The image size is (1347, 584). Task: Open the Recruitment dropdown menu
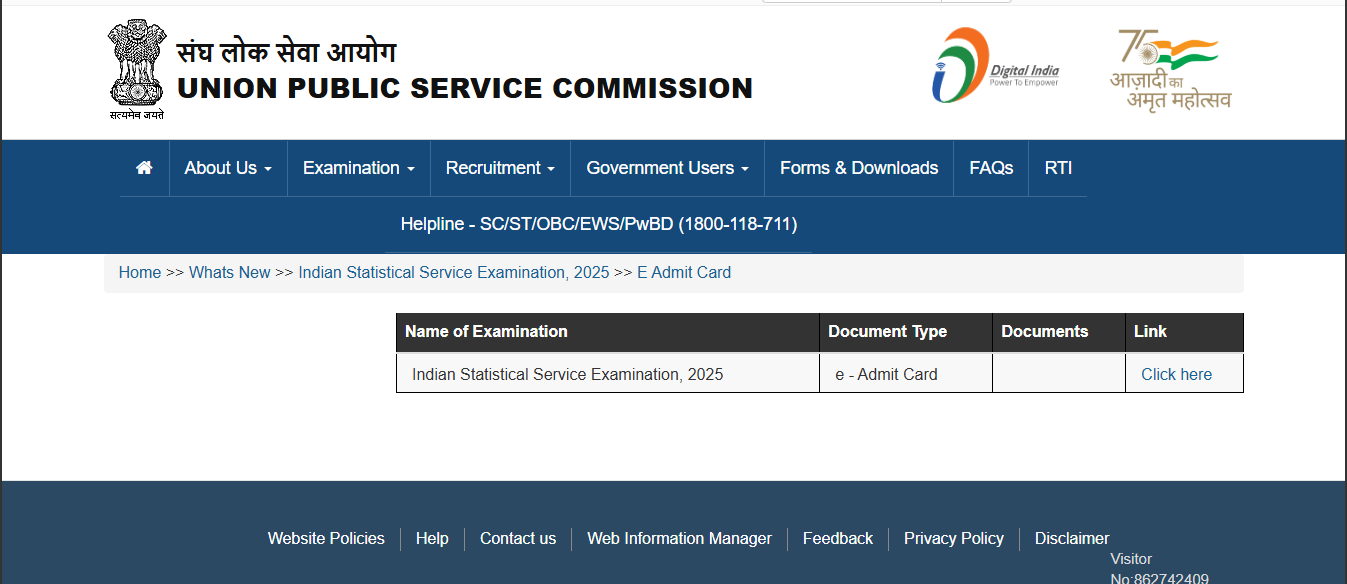tap(500, 168)
